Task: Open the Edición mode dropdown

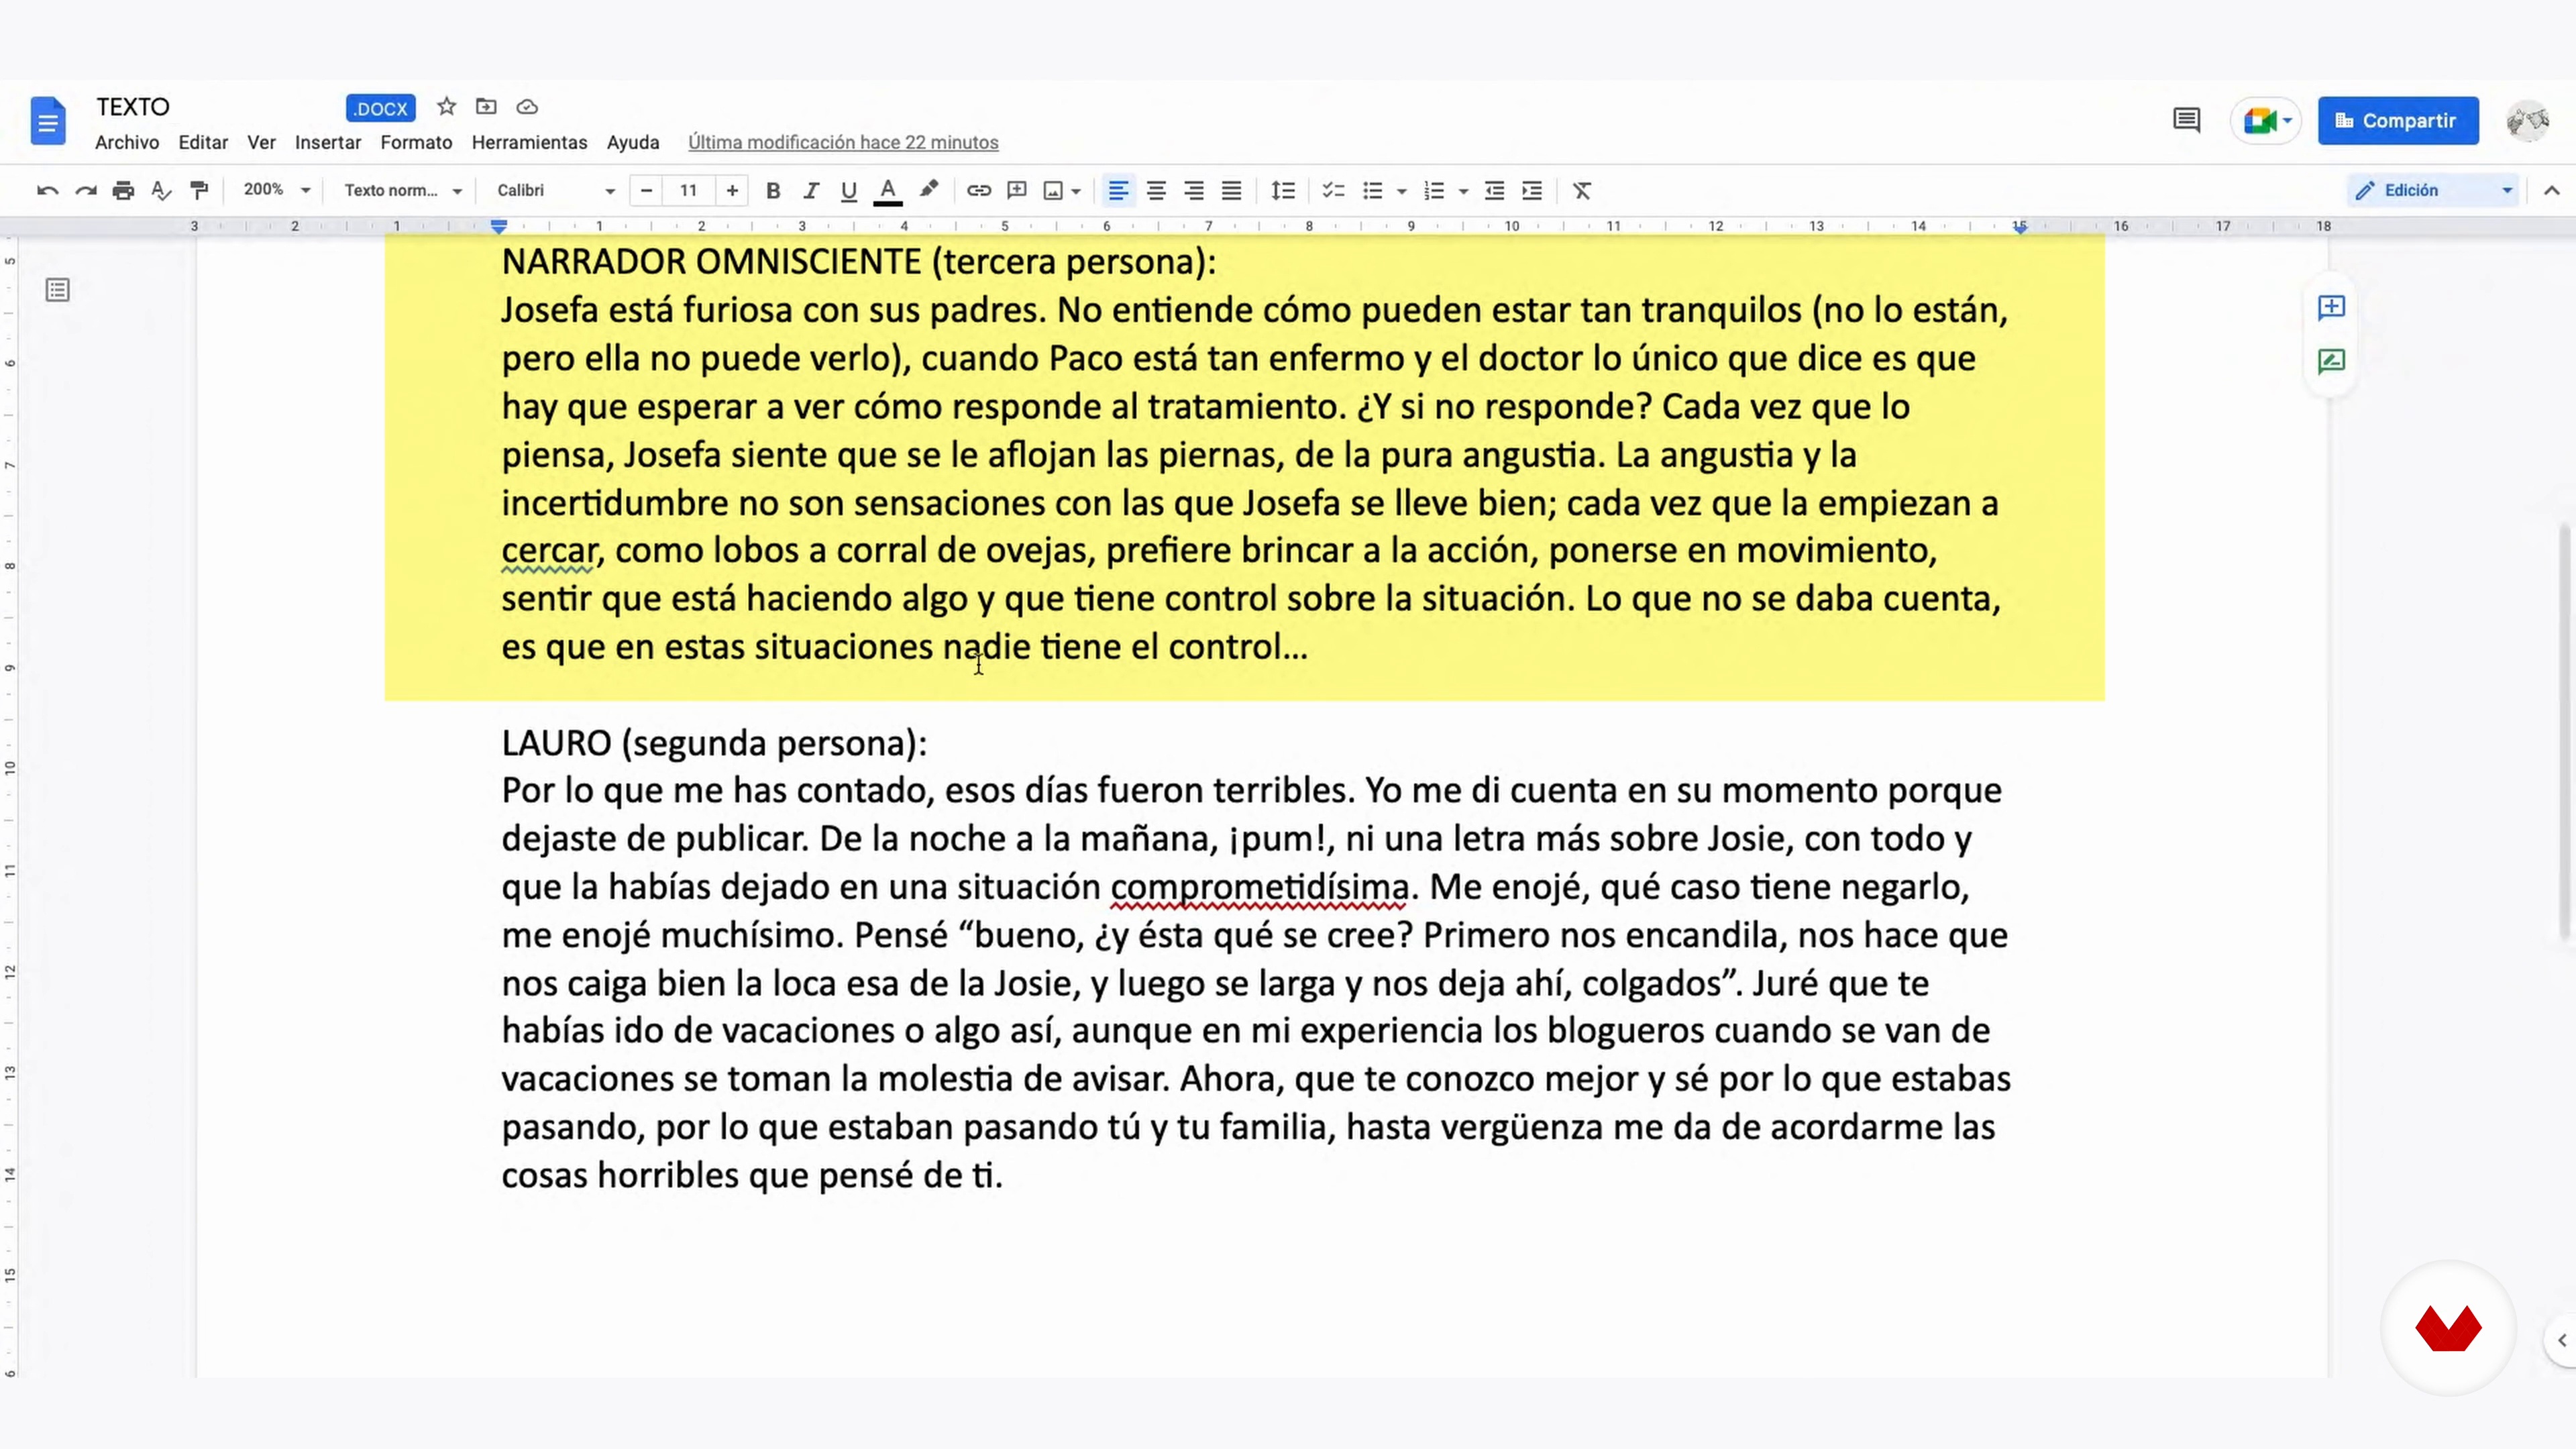Action: [x=2433, y=190]
